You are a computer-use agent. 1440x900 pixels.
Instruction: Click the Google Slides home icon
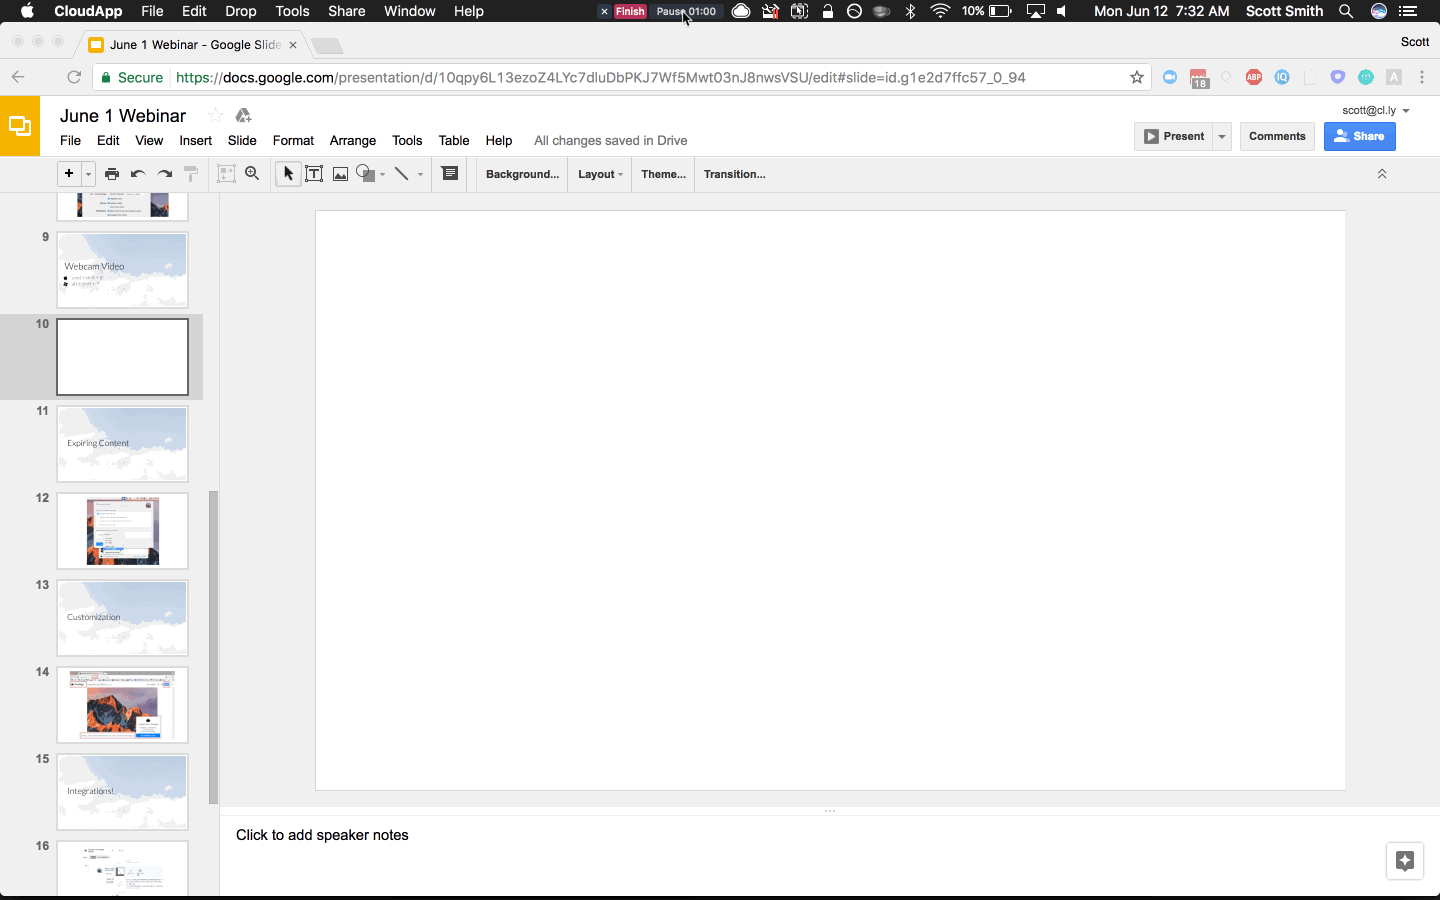[20, 126]
